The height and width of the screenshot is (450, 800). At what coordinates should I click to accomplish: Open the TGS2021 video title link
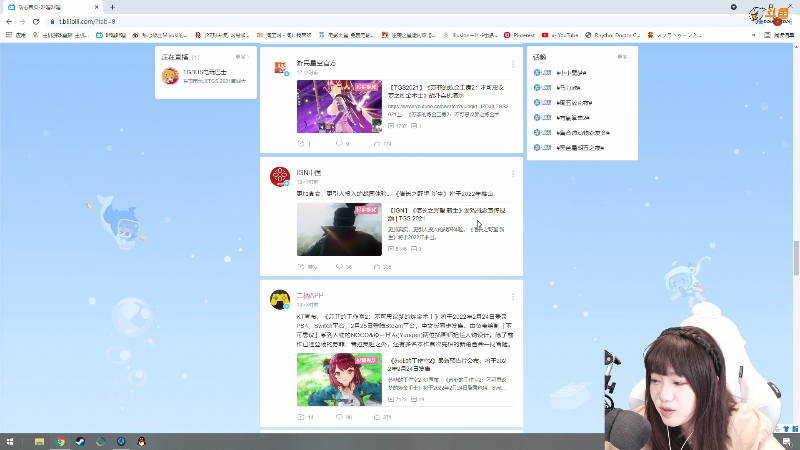pyautogui.click(x=446, y=91)
